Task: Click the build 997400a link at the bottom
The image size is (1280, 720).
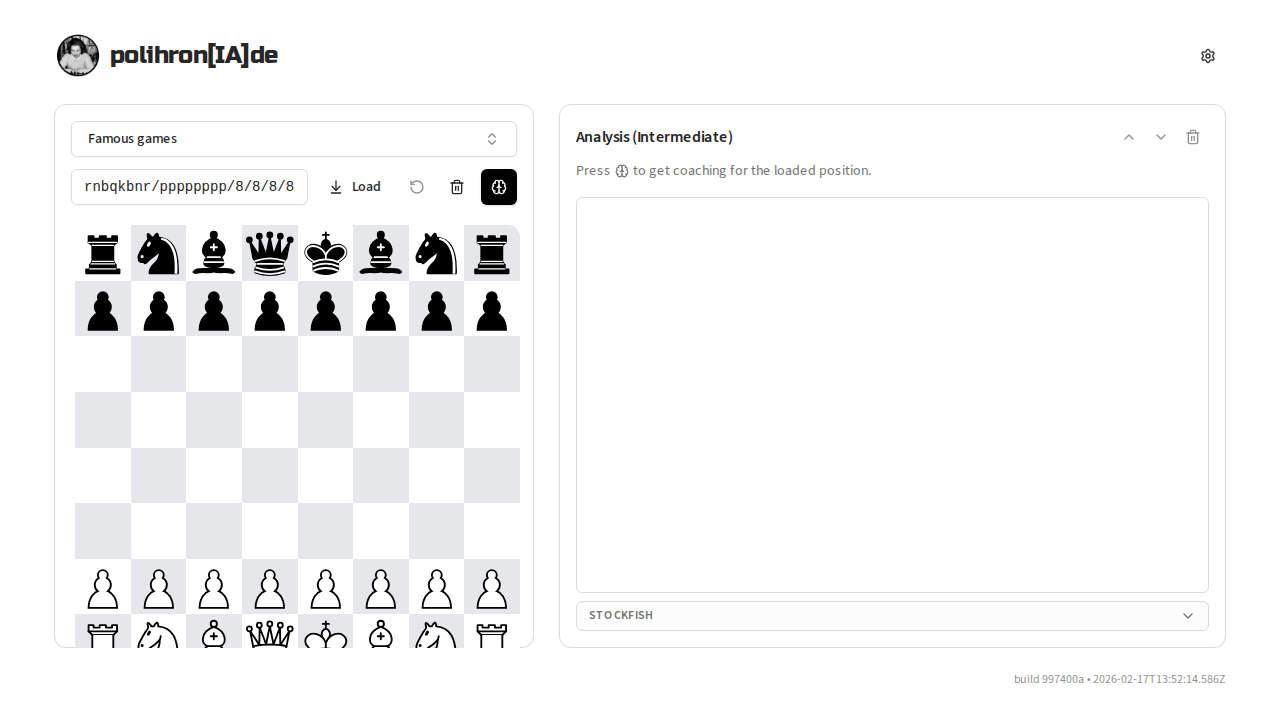Action: click(x=1048, y=679)
